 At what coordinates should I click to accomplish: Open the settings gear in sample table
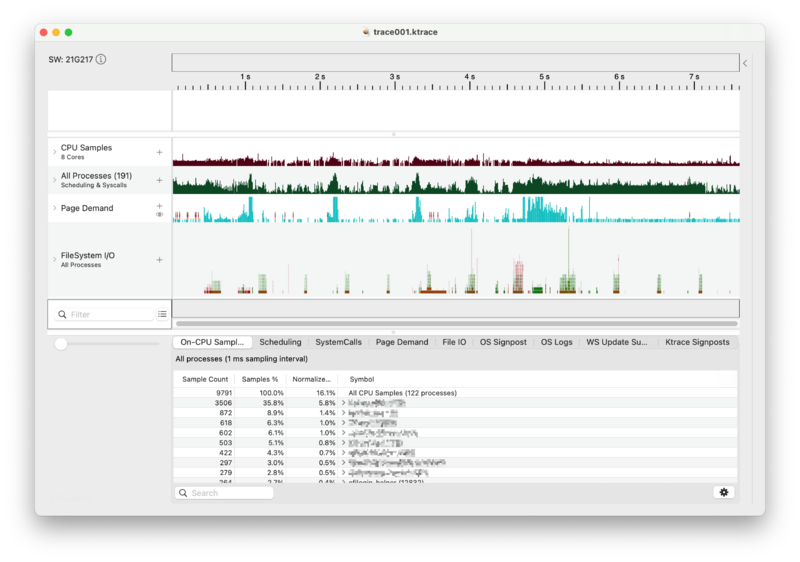[x=723, y=492]
